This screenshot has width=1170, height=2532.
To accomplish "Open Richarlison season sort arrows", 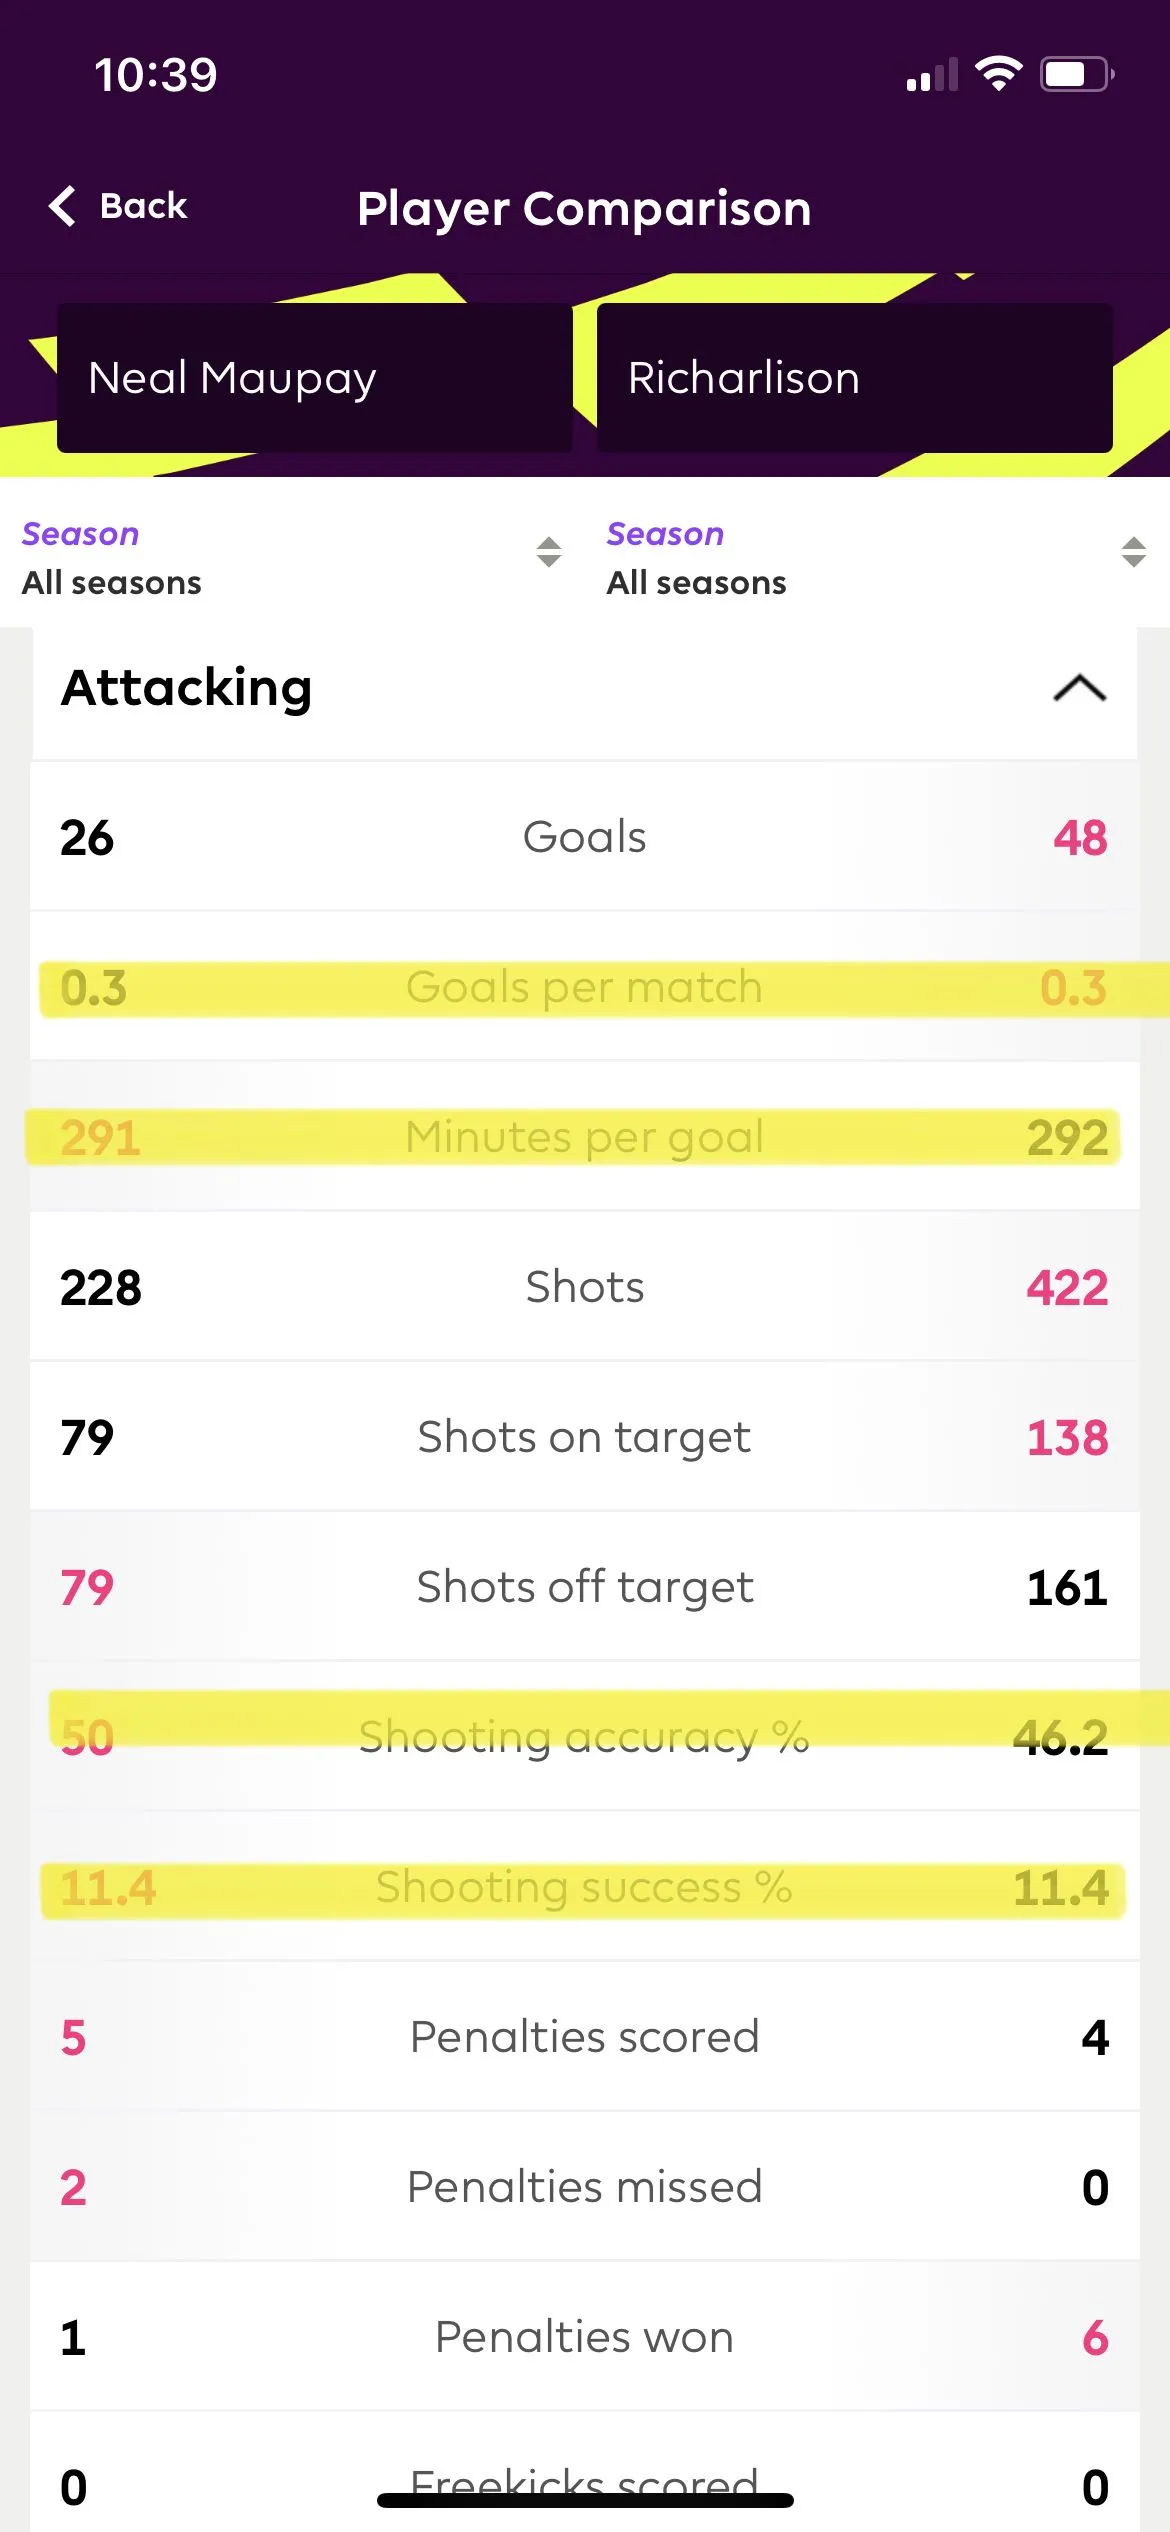I will [x=1133, y=552].
